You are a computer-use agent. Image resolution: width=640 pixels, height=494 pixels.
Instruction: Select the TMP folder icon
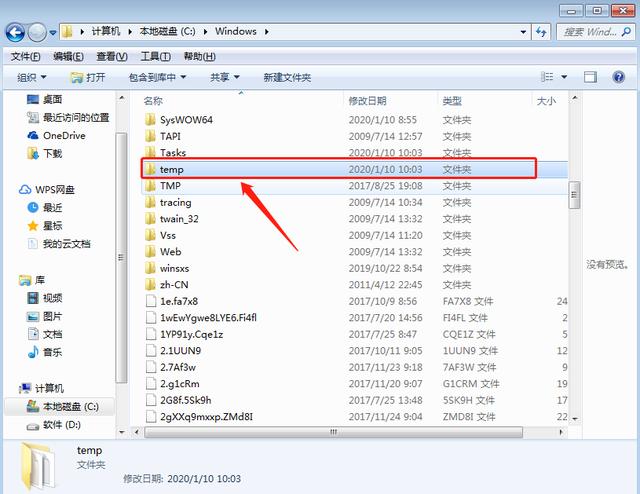[x=150, y=186]
